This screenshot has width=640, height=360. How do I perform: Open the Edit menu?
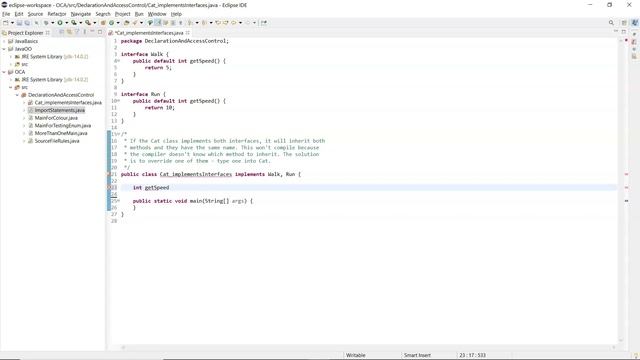tap(19, 14)
